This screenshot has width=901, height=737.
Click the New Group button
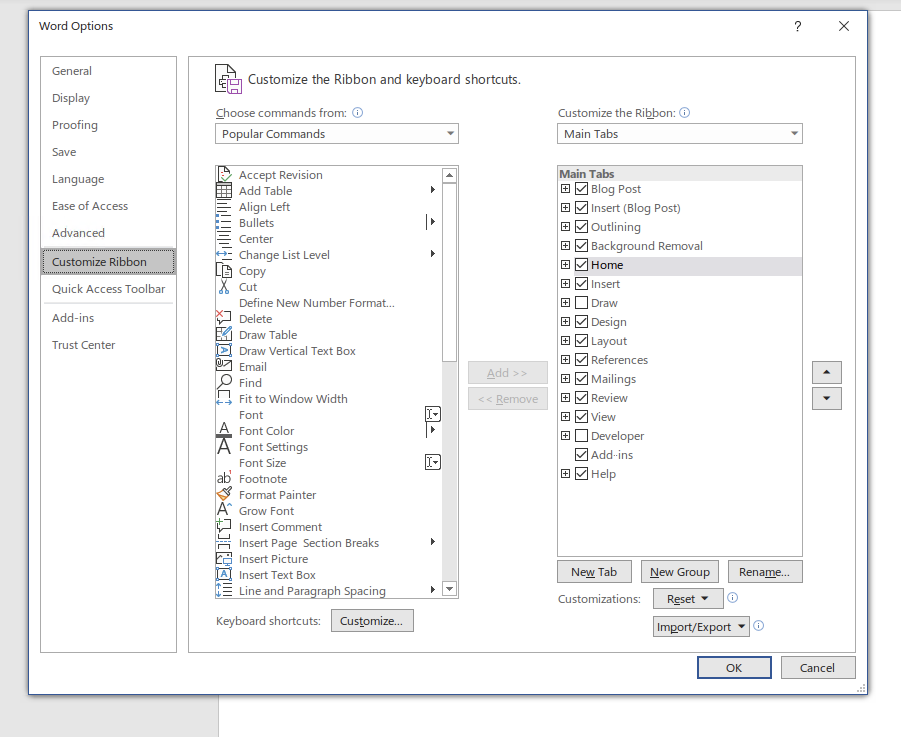(680, 572)
